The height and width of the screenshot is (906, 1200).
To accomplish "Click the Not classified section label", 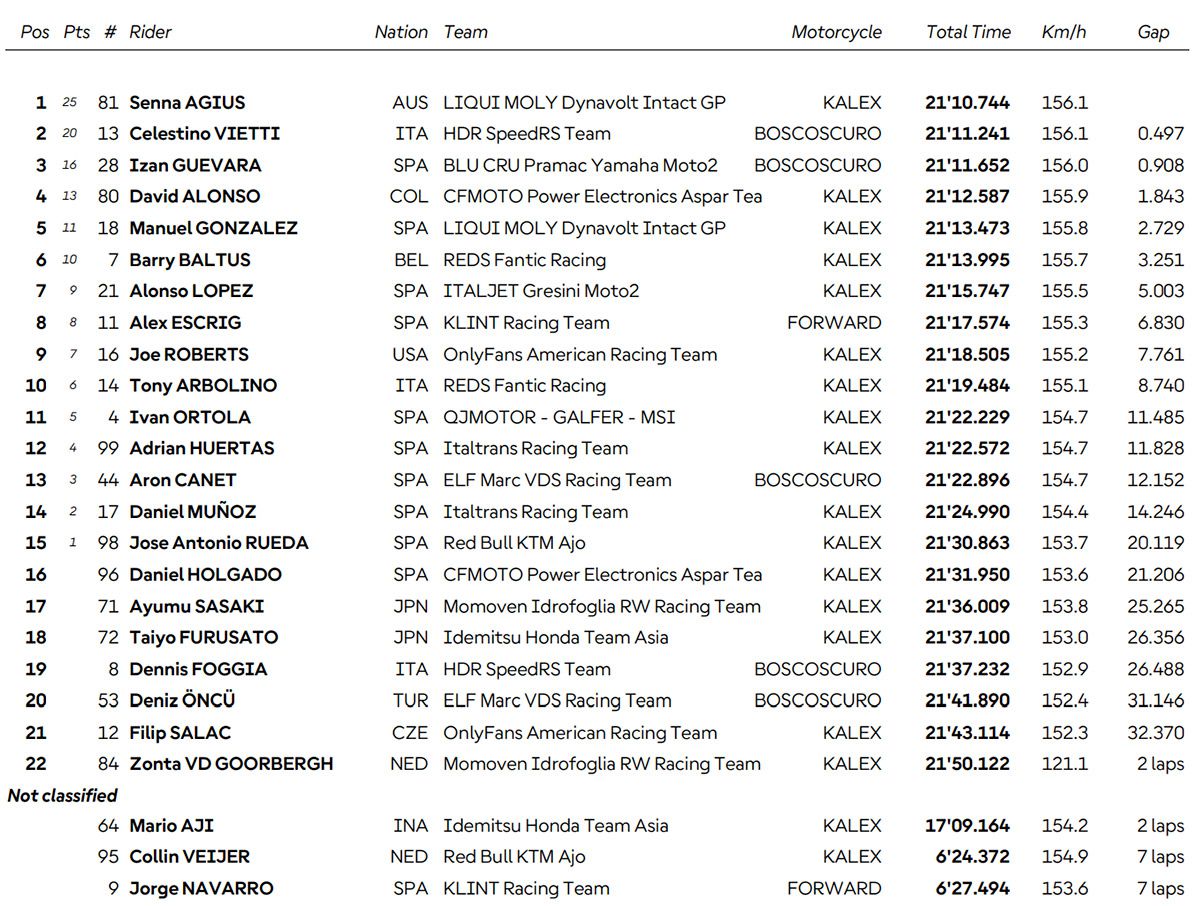I will click(62, 796).
